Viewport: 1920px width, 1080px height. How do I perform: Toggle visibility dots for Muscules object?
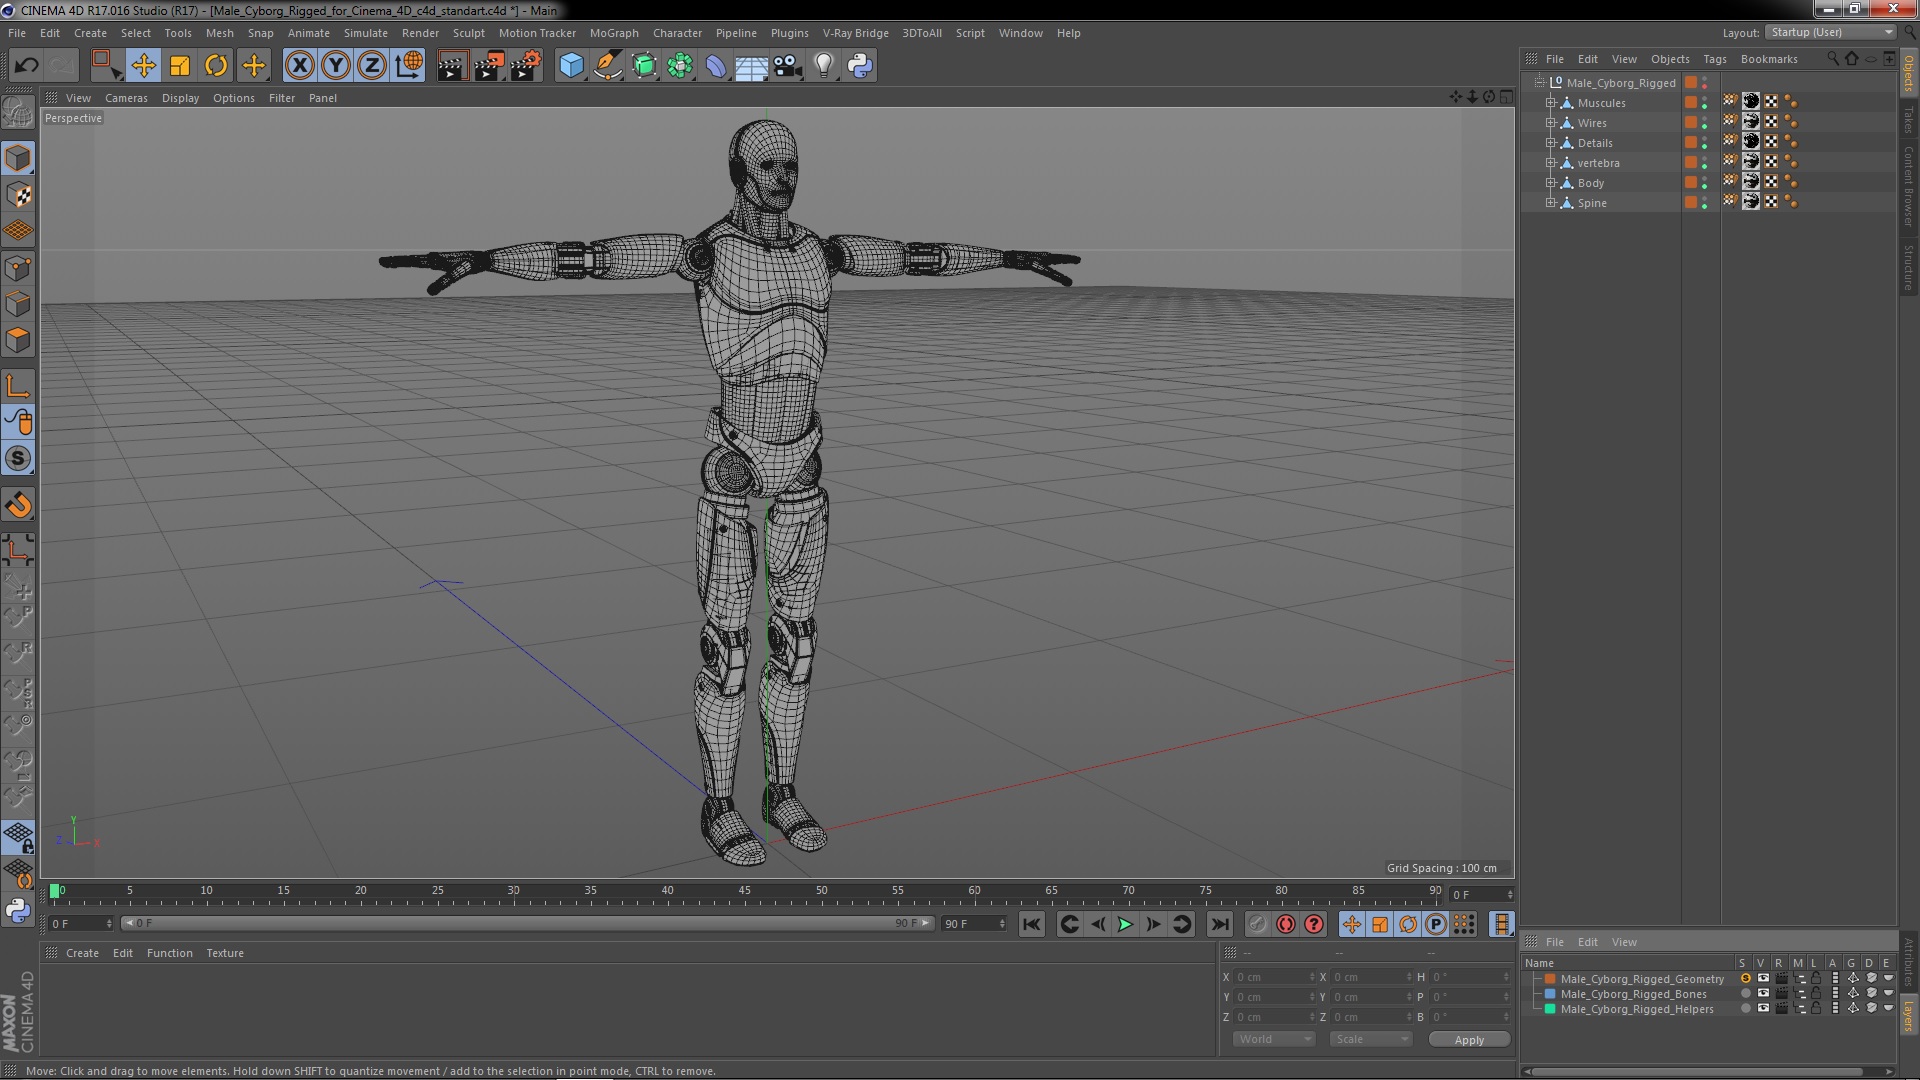[1705, 103]
